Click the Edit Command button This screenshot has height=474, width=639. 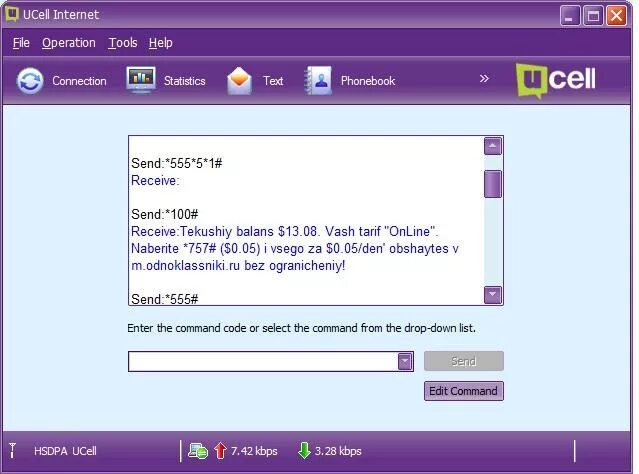(464, 391)
